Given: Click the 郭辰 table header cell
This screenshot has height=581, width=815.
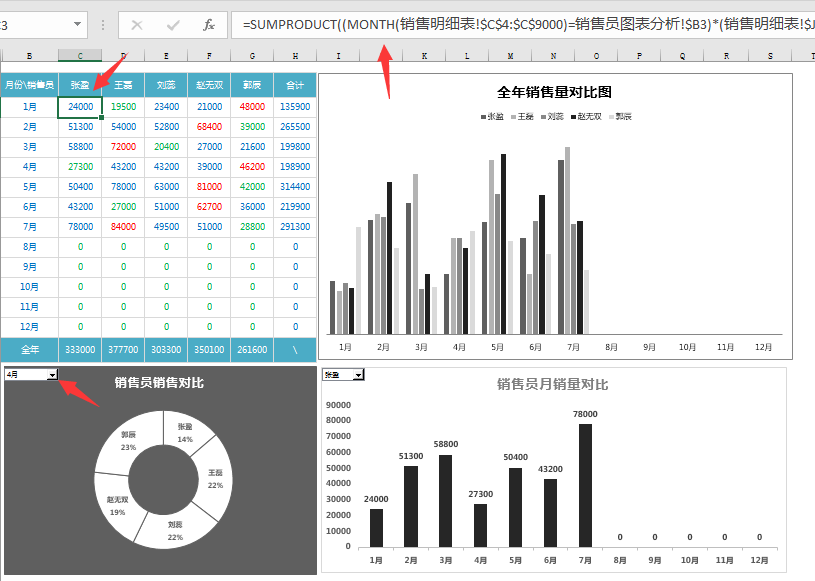Looking at the screenshot, I should [252, 85].
